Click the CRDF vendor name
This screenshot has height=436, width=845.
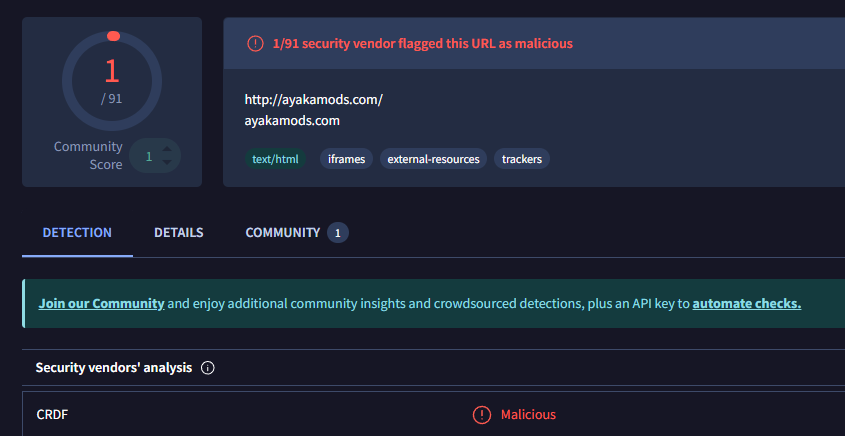tap(52, 415)
